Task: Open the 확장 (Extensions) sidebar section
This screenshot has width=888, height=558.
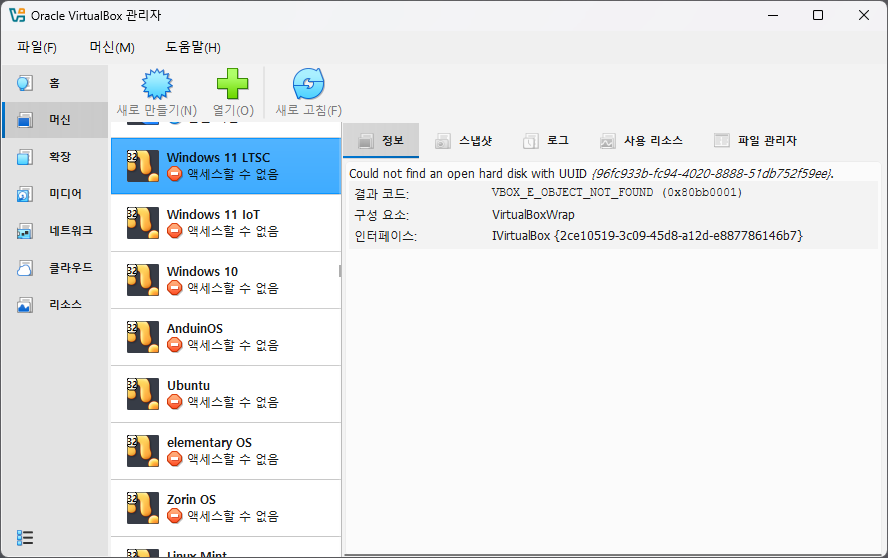Action: point(54,157)
